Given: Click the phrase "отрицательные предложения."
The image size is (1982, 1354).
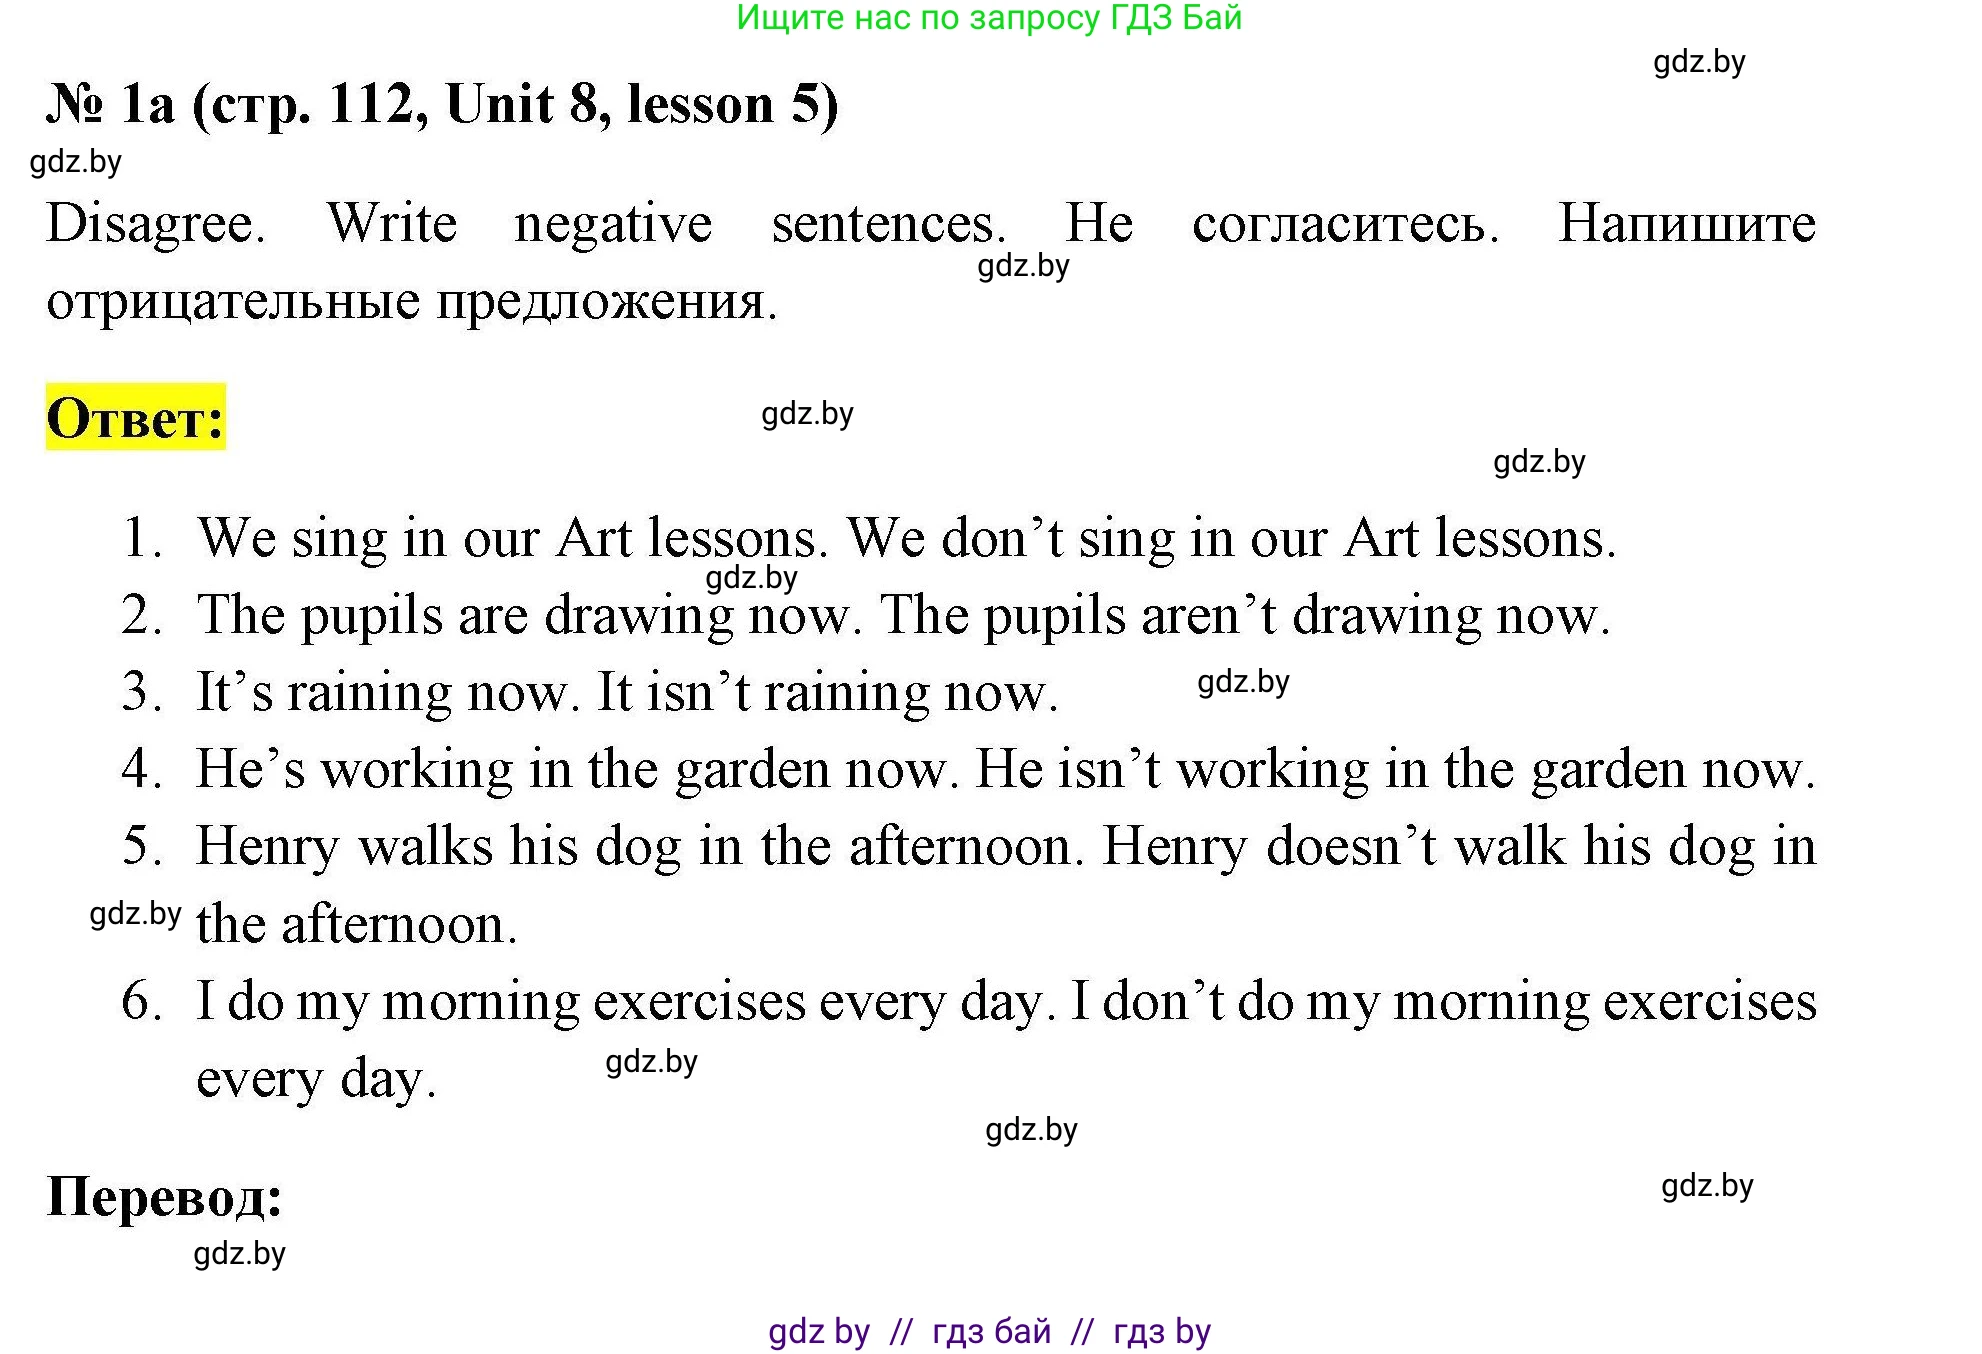Looking at the screenshot, I should (x=411, y=300).
